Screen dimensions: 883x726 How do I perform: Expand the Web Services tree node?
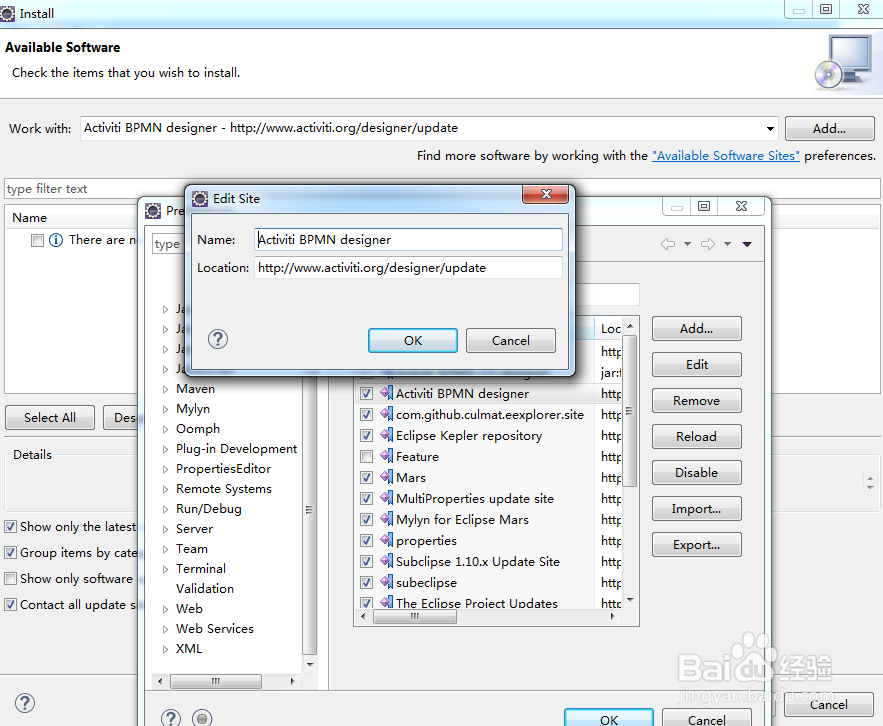(x=168, y=628)
